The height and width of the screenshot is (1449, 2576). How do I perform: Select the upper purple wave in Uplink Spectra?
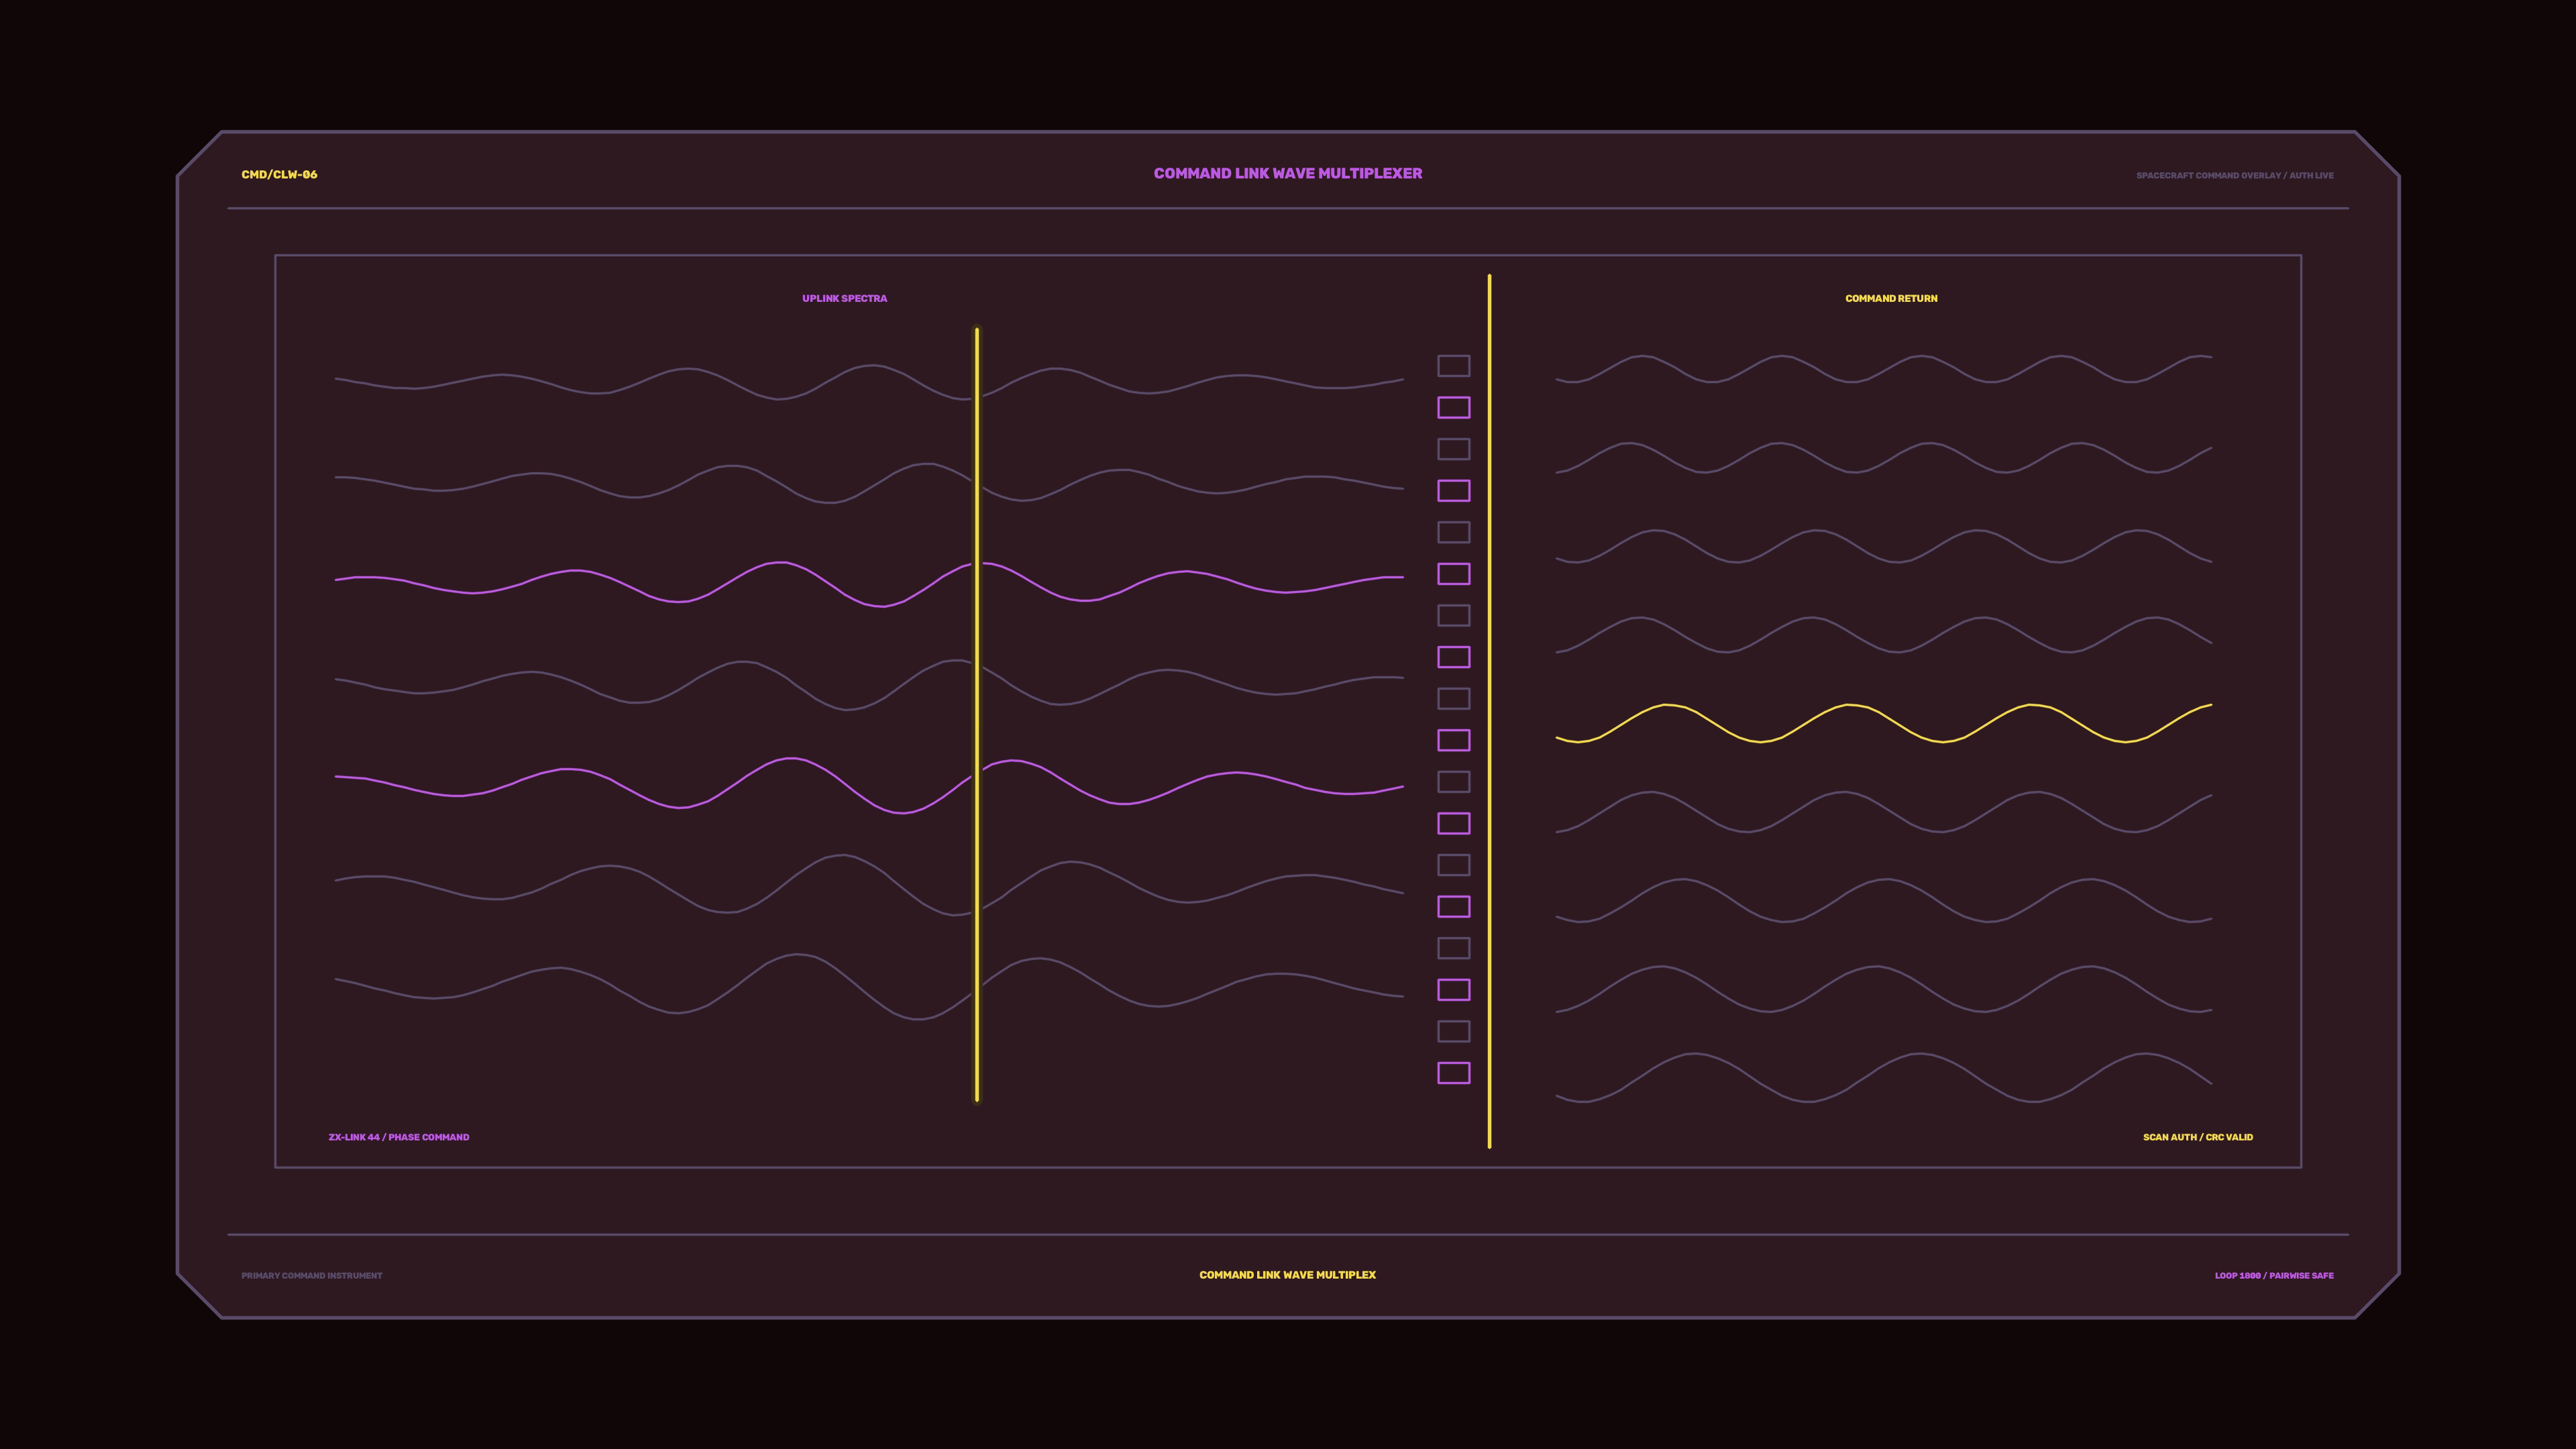[x=869, y=584]
